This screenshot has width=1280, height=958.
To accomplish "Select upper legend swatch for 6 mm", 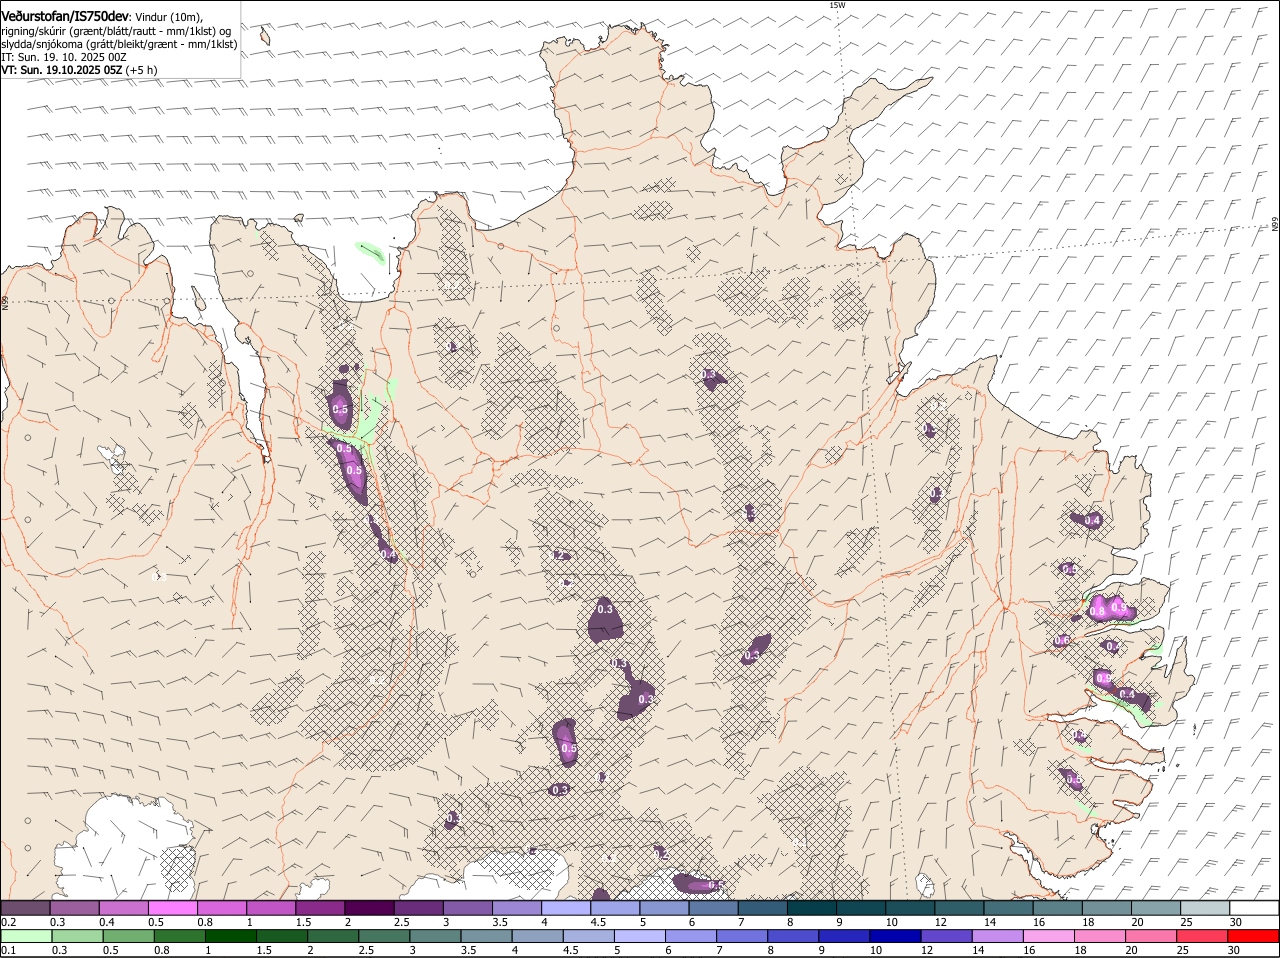I will tap(713, 907).
